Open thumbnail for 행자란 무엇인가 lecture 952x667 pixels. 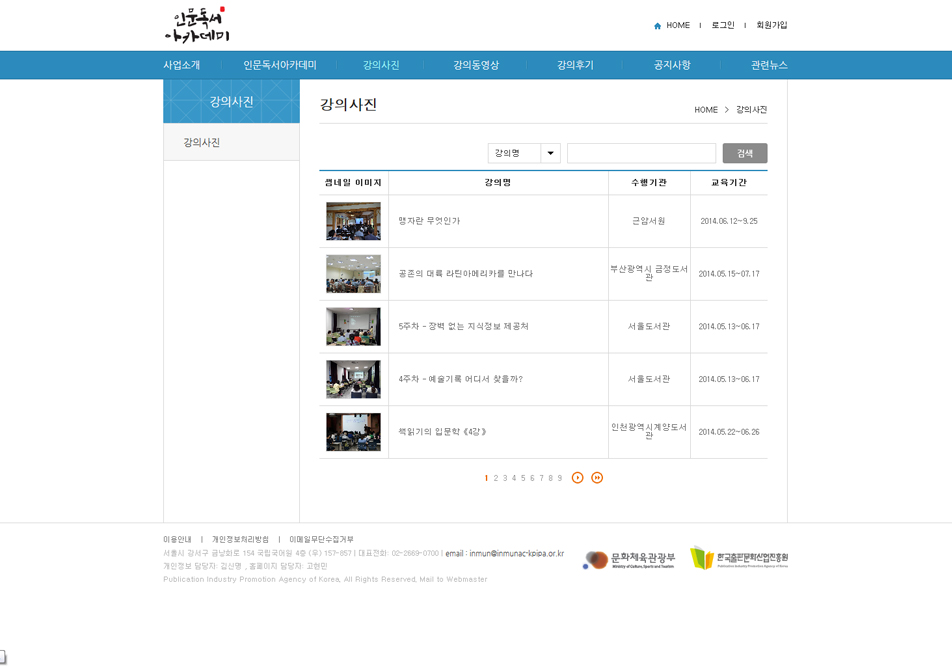(x=353, y=221)
